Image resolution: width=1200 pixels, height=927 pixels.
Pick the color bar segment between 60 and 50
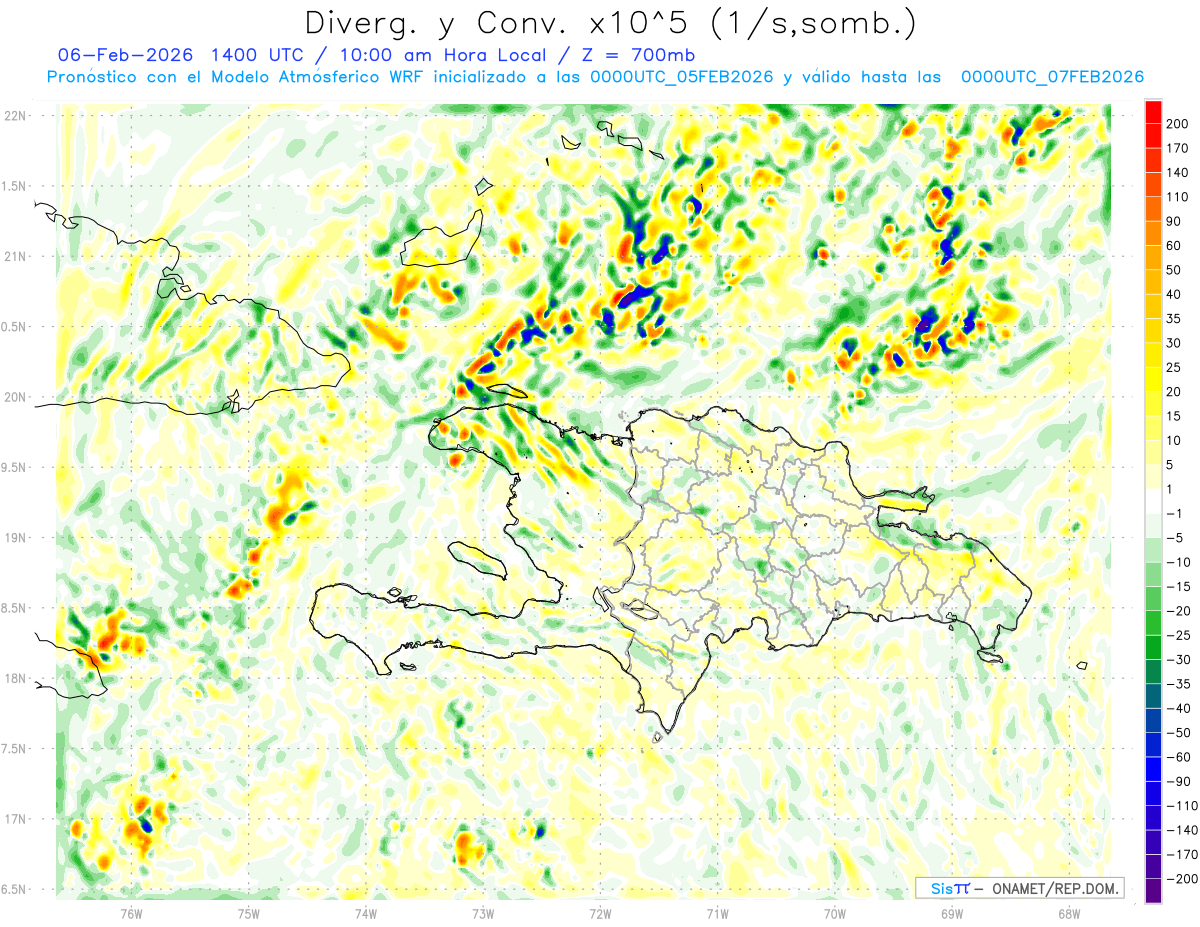click(1153, 259)
